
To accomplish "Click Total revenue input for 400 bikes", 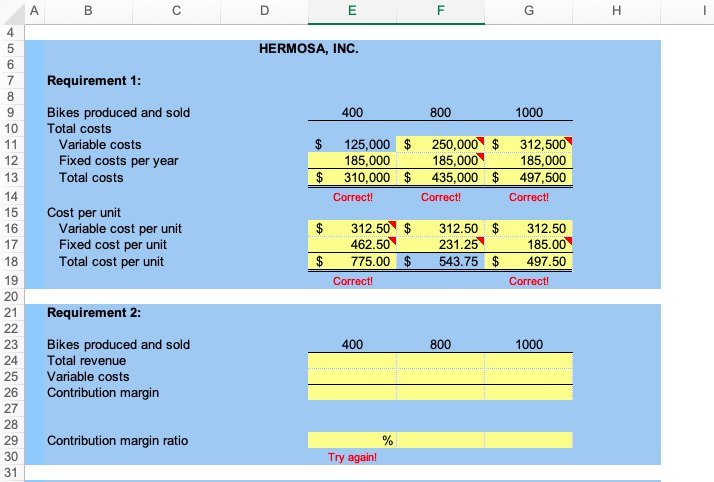I will tap(352, 360).
